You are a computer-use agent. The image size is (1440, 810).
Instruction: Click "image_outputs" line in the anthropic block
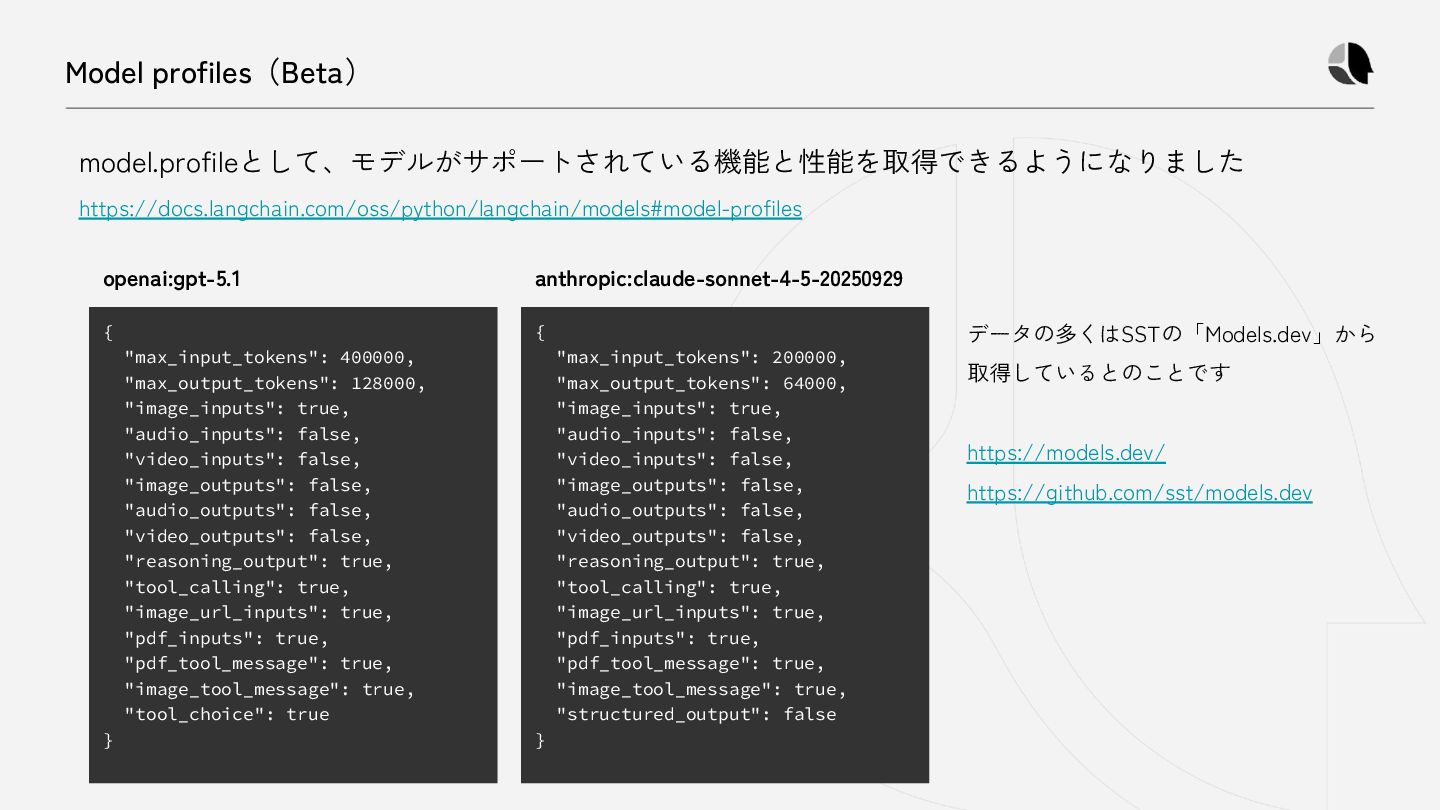(680, 485)
